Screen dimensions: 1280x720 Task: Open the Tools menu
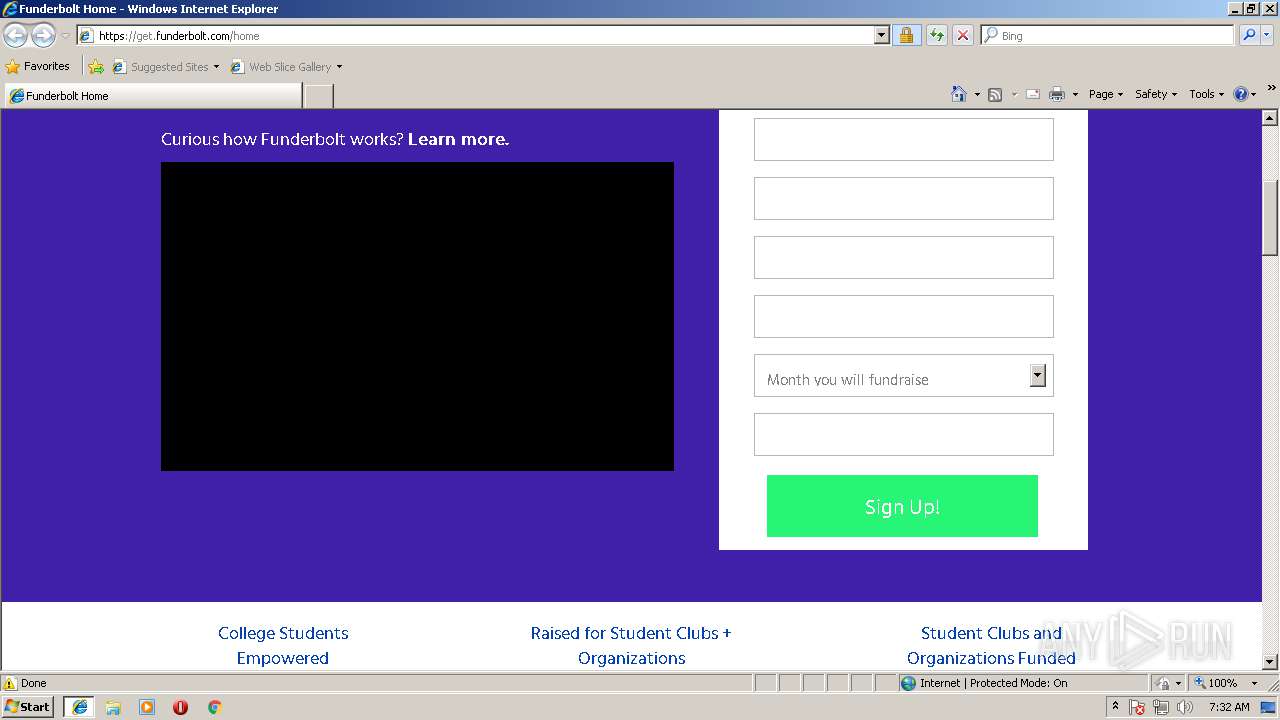[1206, 94]
